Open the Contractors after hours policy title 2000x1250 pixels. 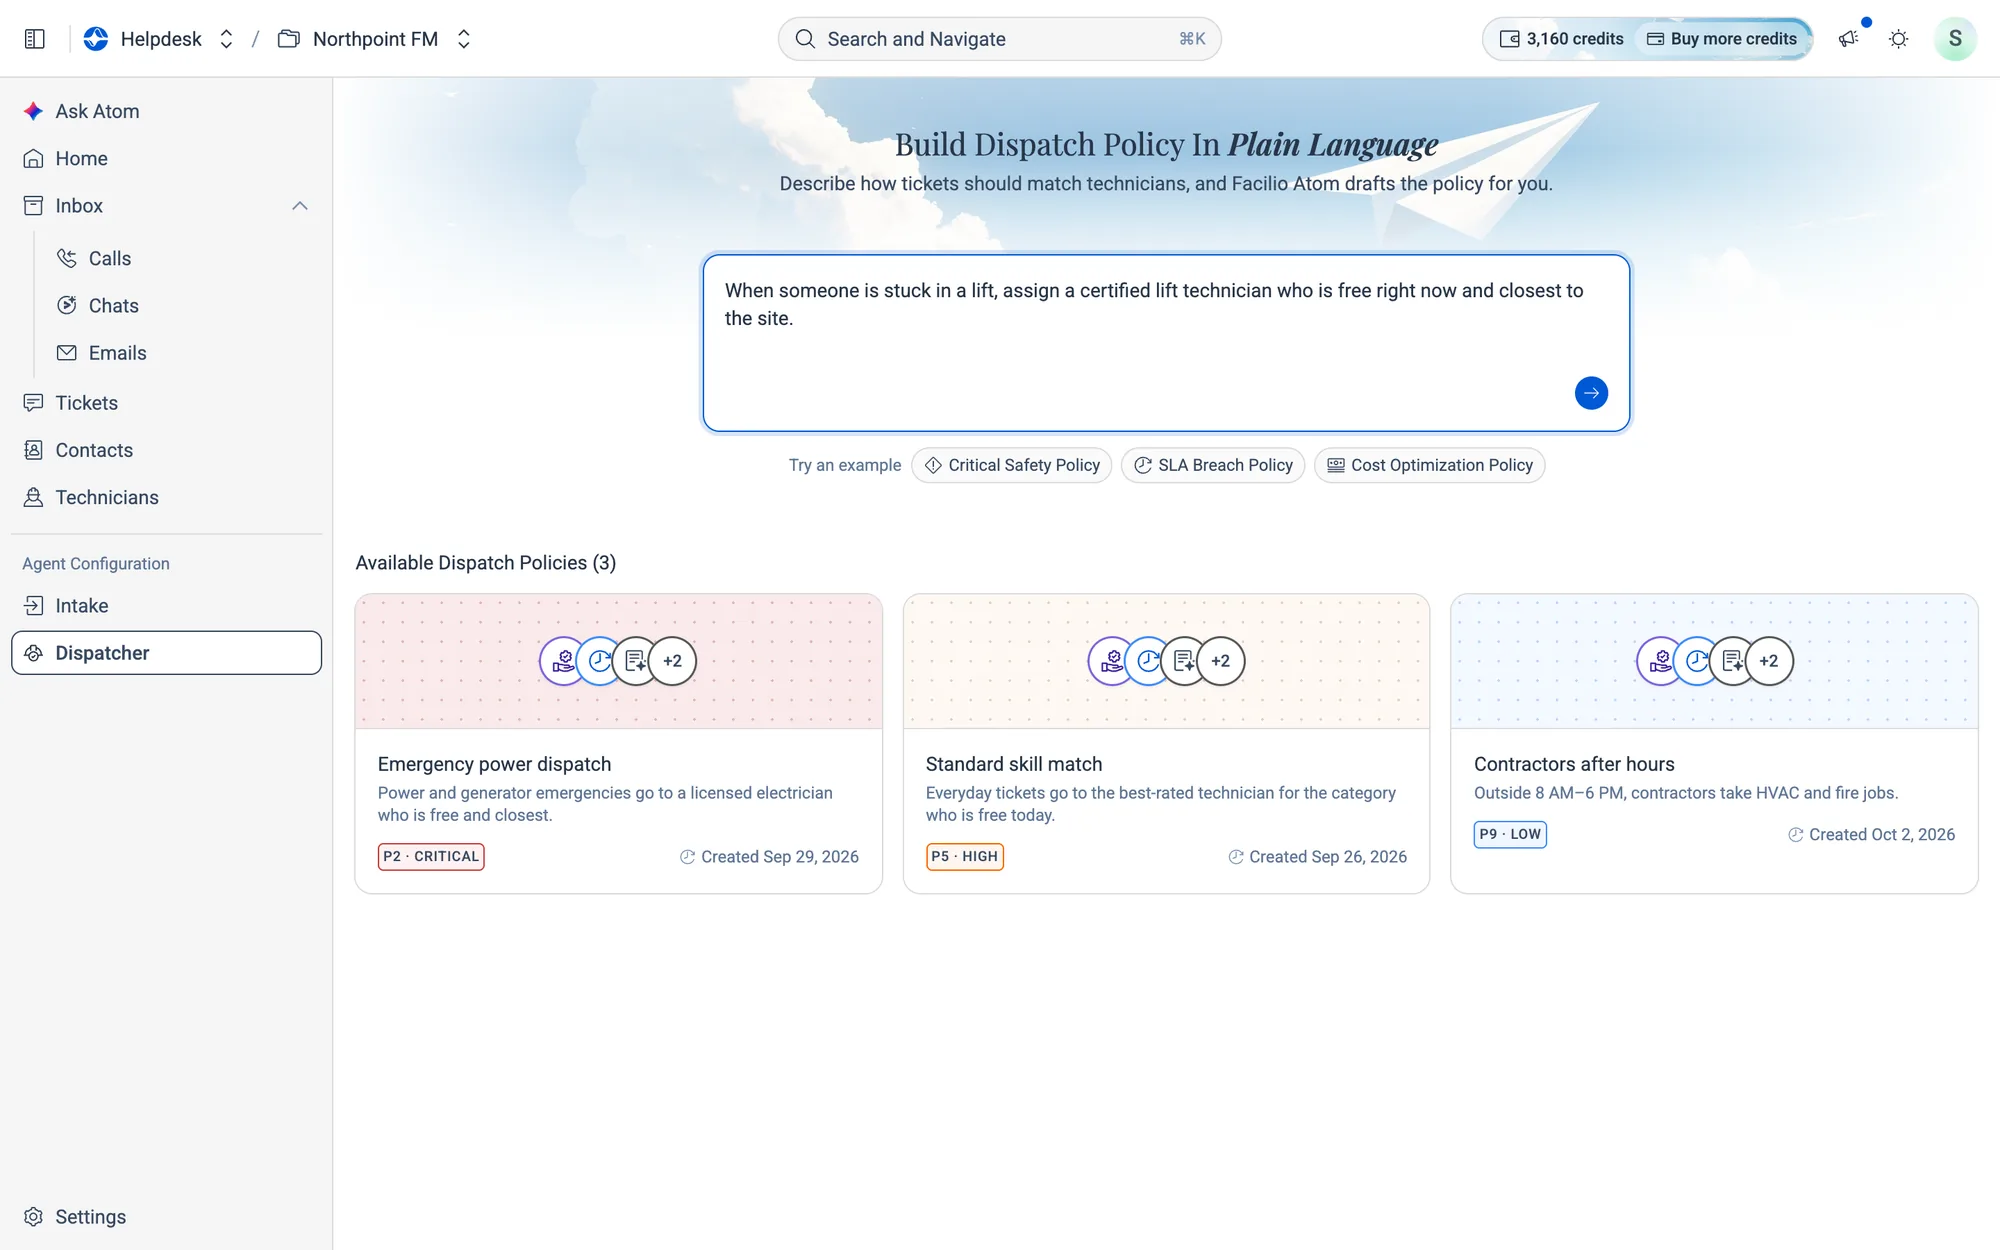point(1574,764)
